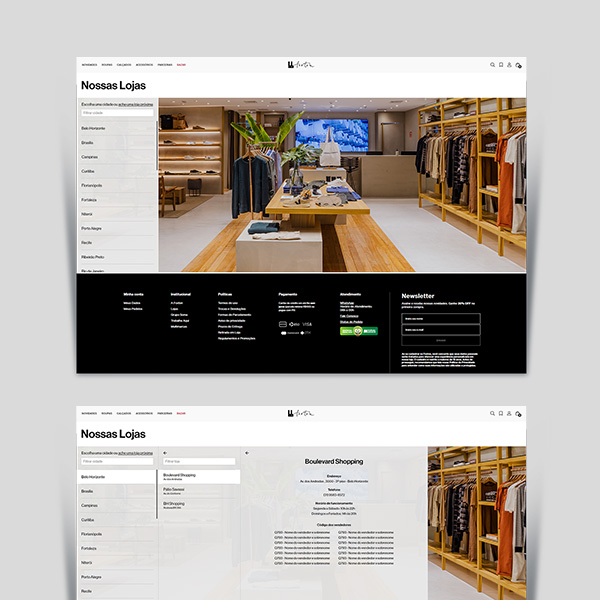Image resolution: width=600 pixels, height=600 pixels.
Task: Open the SALE menu in the upper navigation
Action: (181, 65)
